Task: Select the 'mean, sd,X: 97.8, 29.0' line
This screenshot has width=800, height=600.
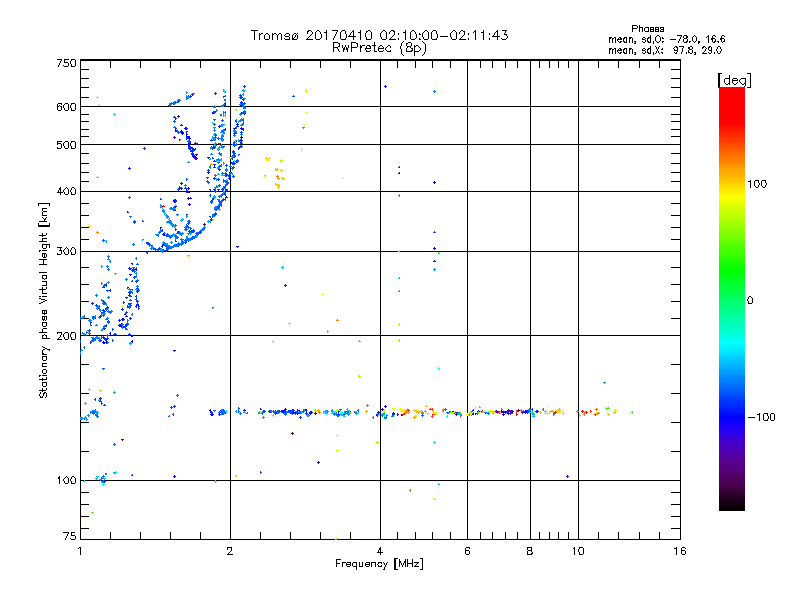Action: 665,50
